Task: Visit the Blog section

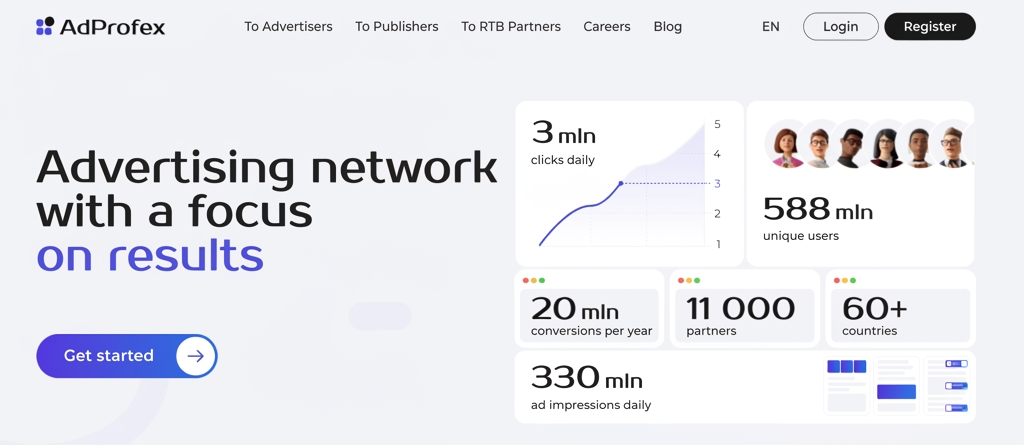Action: coord(667,27)
